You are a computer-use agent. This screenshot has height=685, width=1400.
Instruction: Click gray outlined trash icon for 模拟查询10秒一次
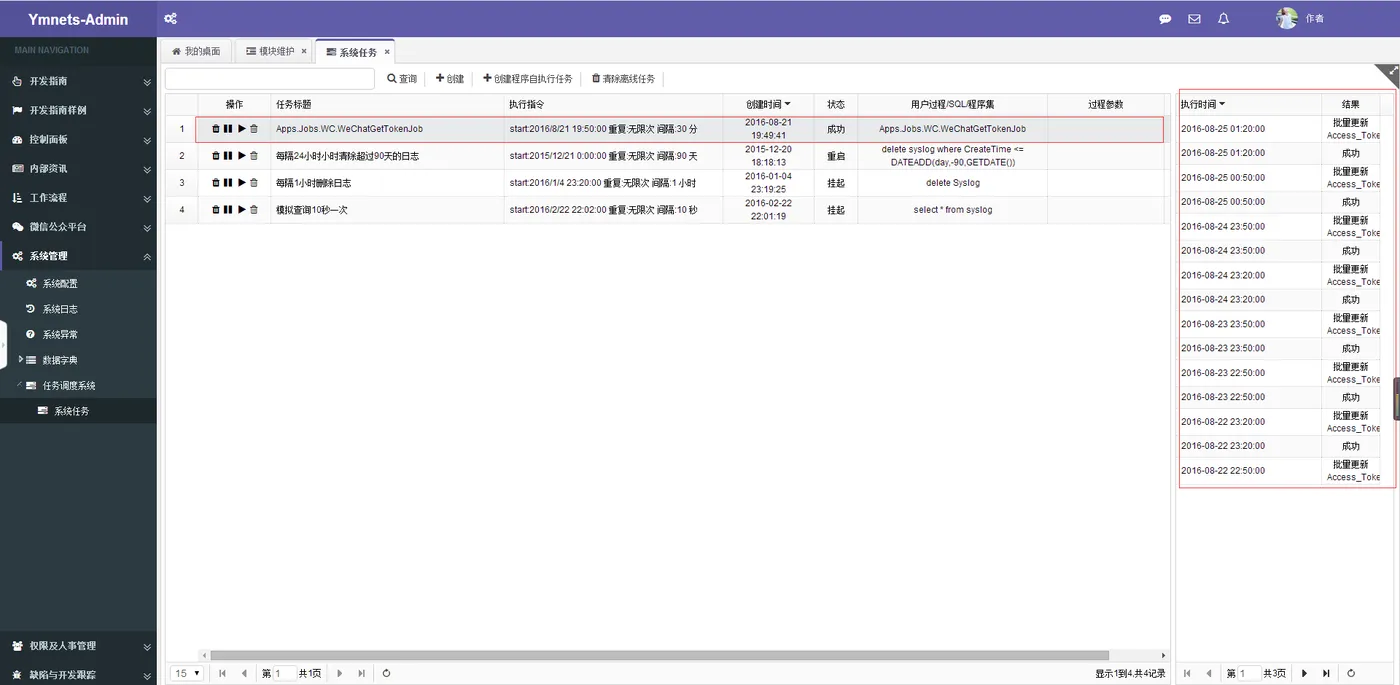click(x=254, y=209)
